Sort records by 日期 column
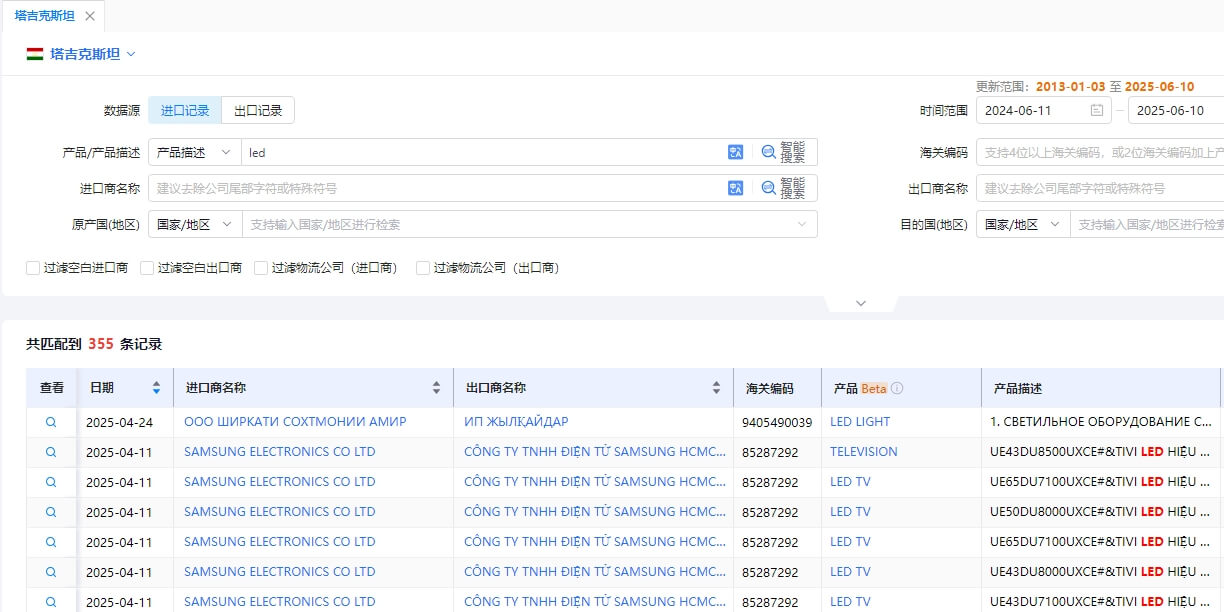1224x612 pixels. 156,388
